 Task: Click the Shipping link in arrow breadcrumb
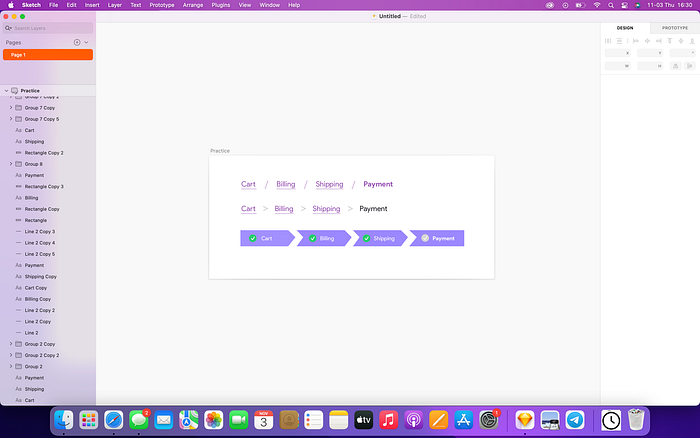click(326, 209)
